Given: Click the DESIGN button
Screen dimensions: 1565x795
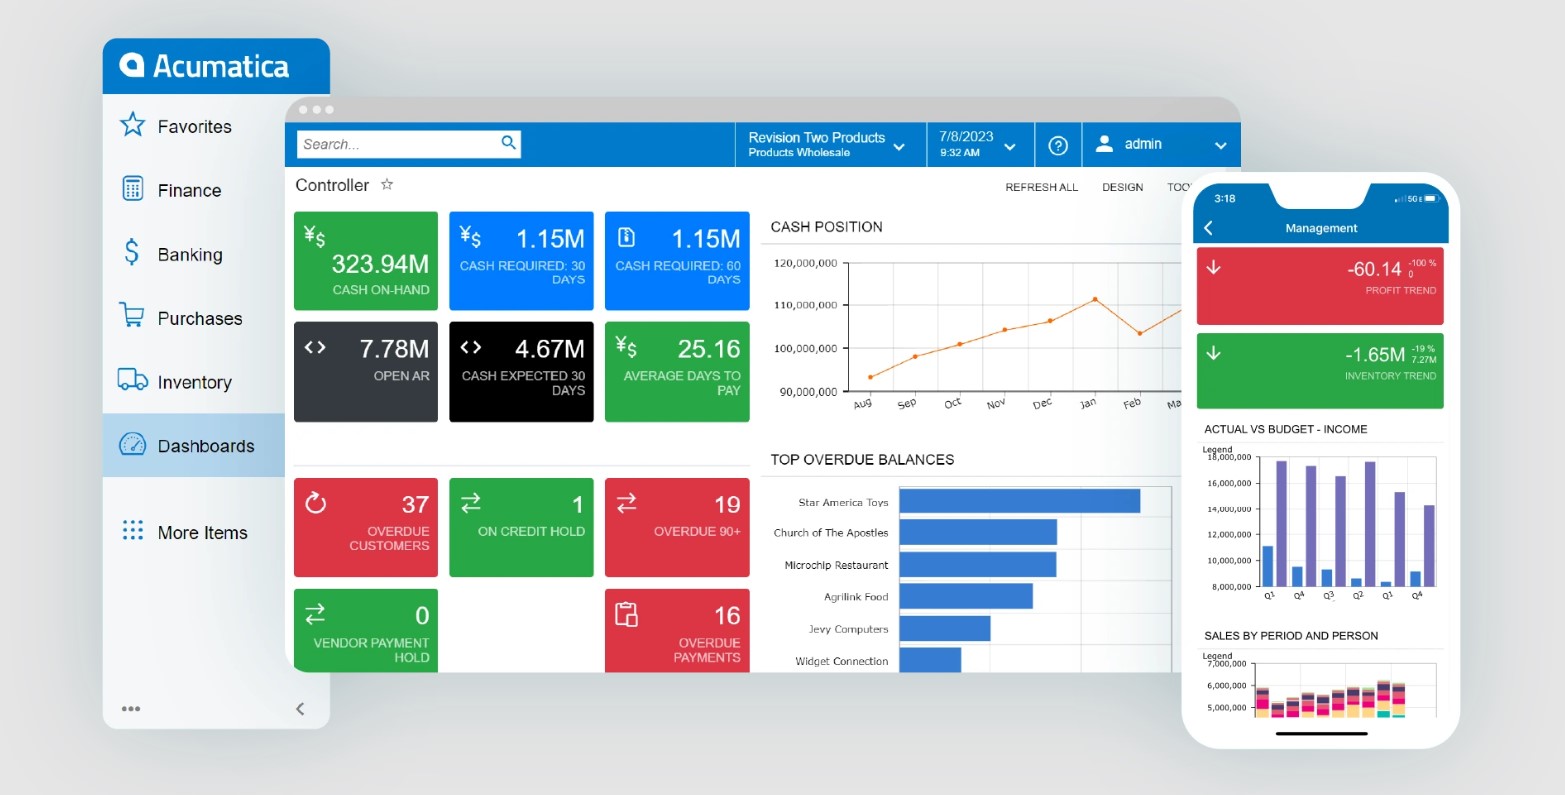Looking at the screenshot, I should [1122, 187].
